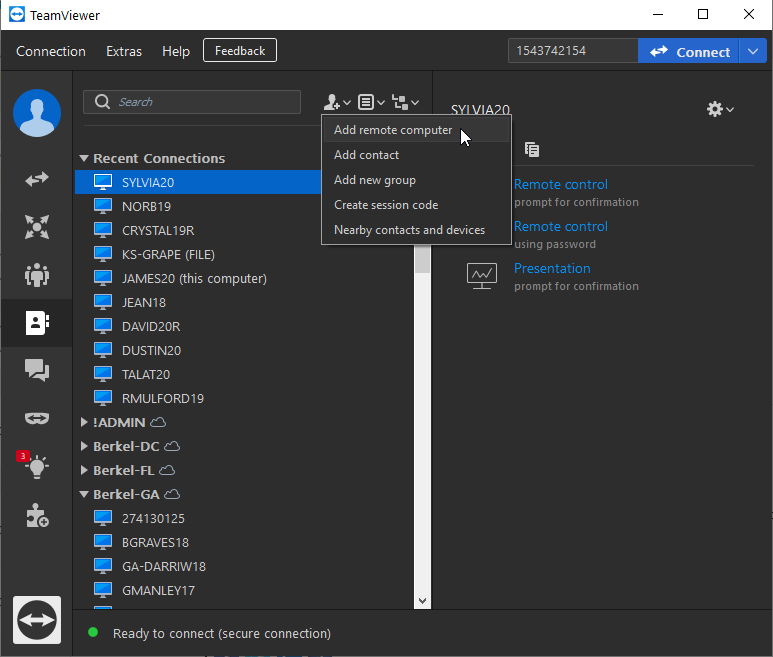Expand the Berkel-DC group
Viewport: 773px width, 657px height.
84,447
